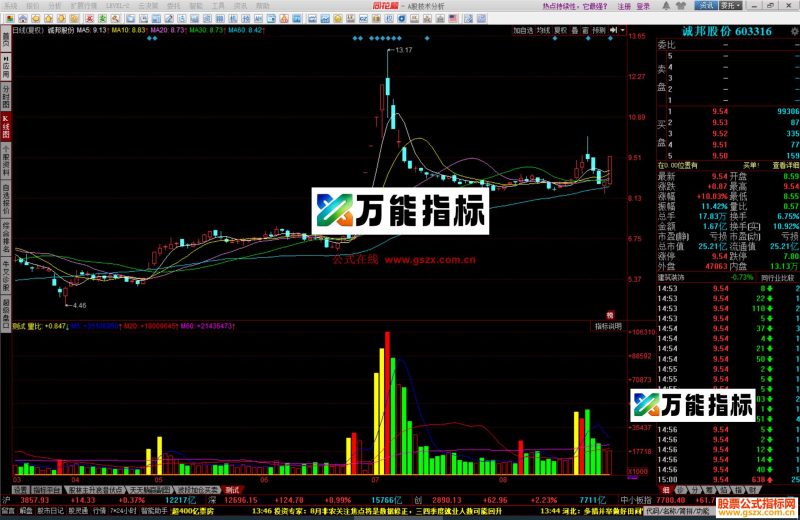
Task: Click 指标说明 button on volume panel
Action: point(608,326)
